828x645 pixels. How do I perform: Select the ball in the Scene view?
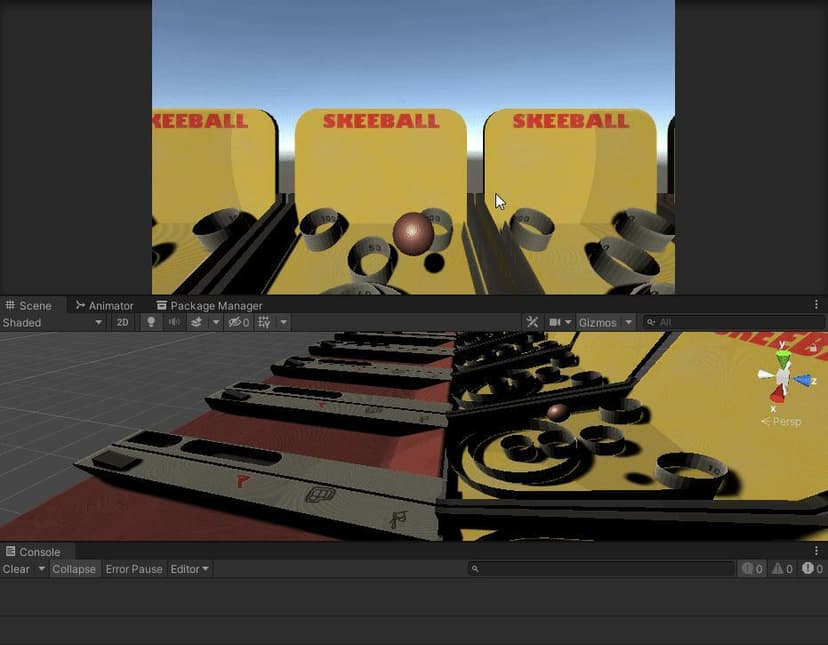[558, 412]
